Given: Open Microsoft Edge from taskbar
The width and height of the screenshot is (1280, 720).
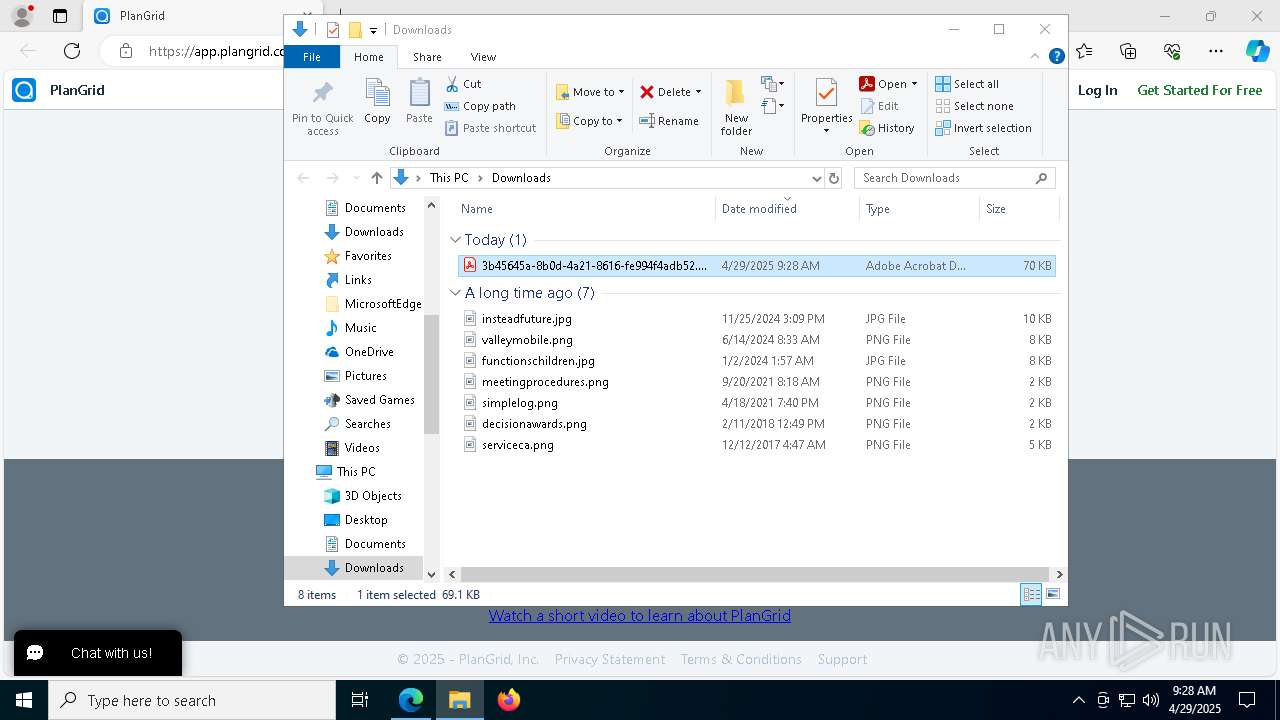Looking at the screenshot, I should (411, 700).
